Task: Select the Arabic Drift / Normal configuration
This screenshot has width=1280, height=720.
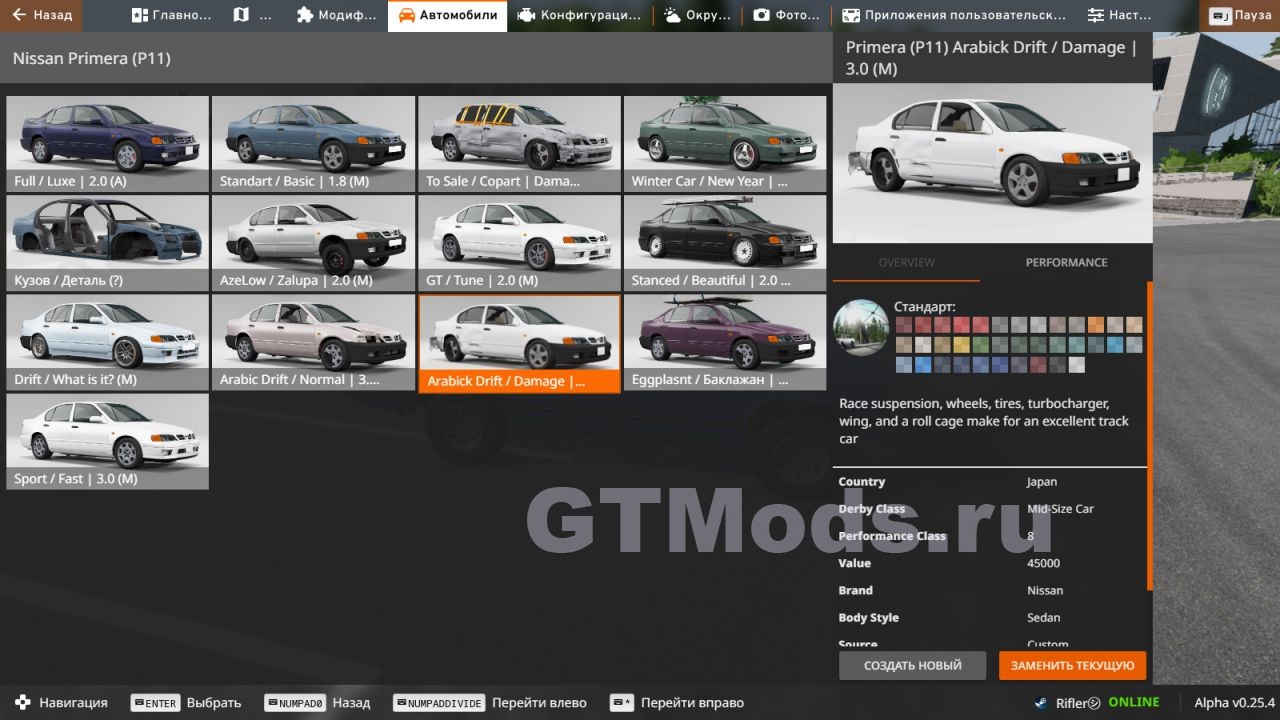Action: click(x=313, y=342)
